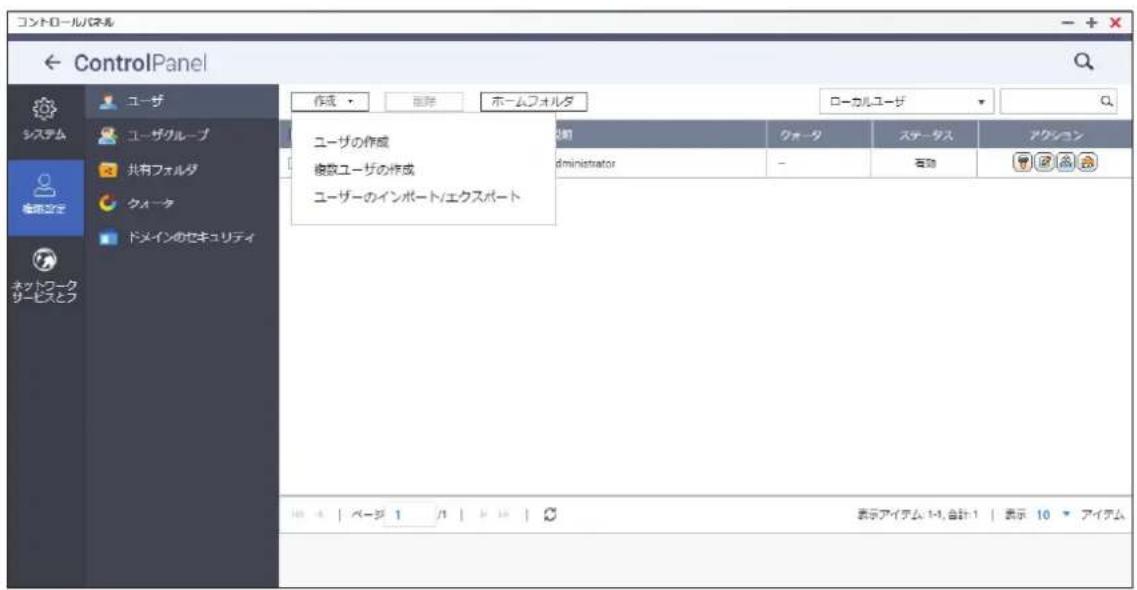Go to next page arrow
The height and width of the screenshot is (590, 1137).
pos(484,515)
